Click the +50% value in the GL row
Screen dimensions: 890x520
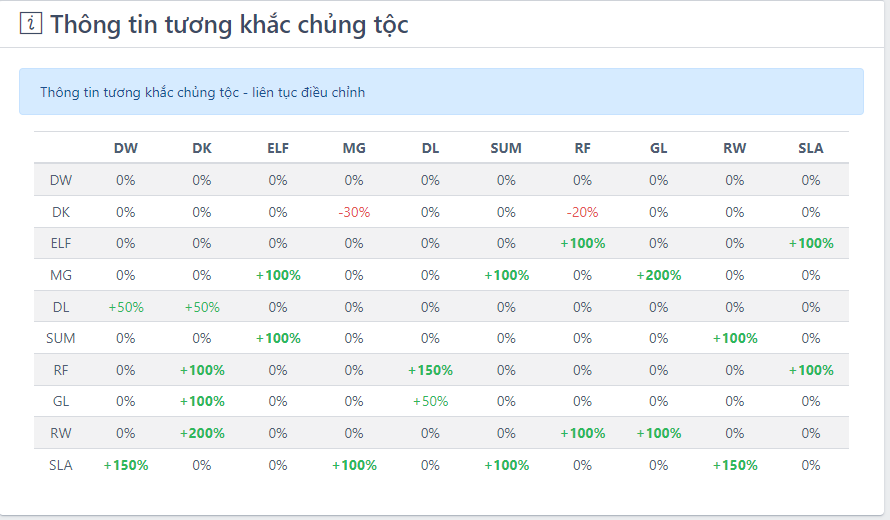(430, 401)
